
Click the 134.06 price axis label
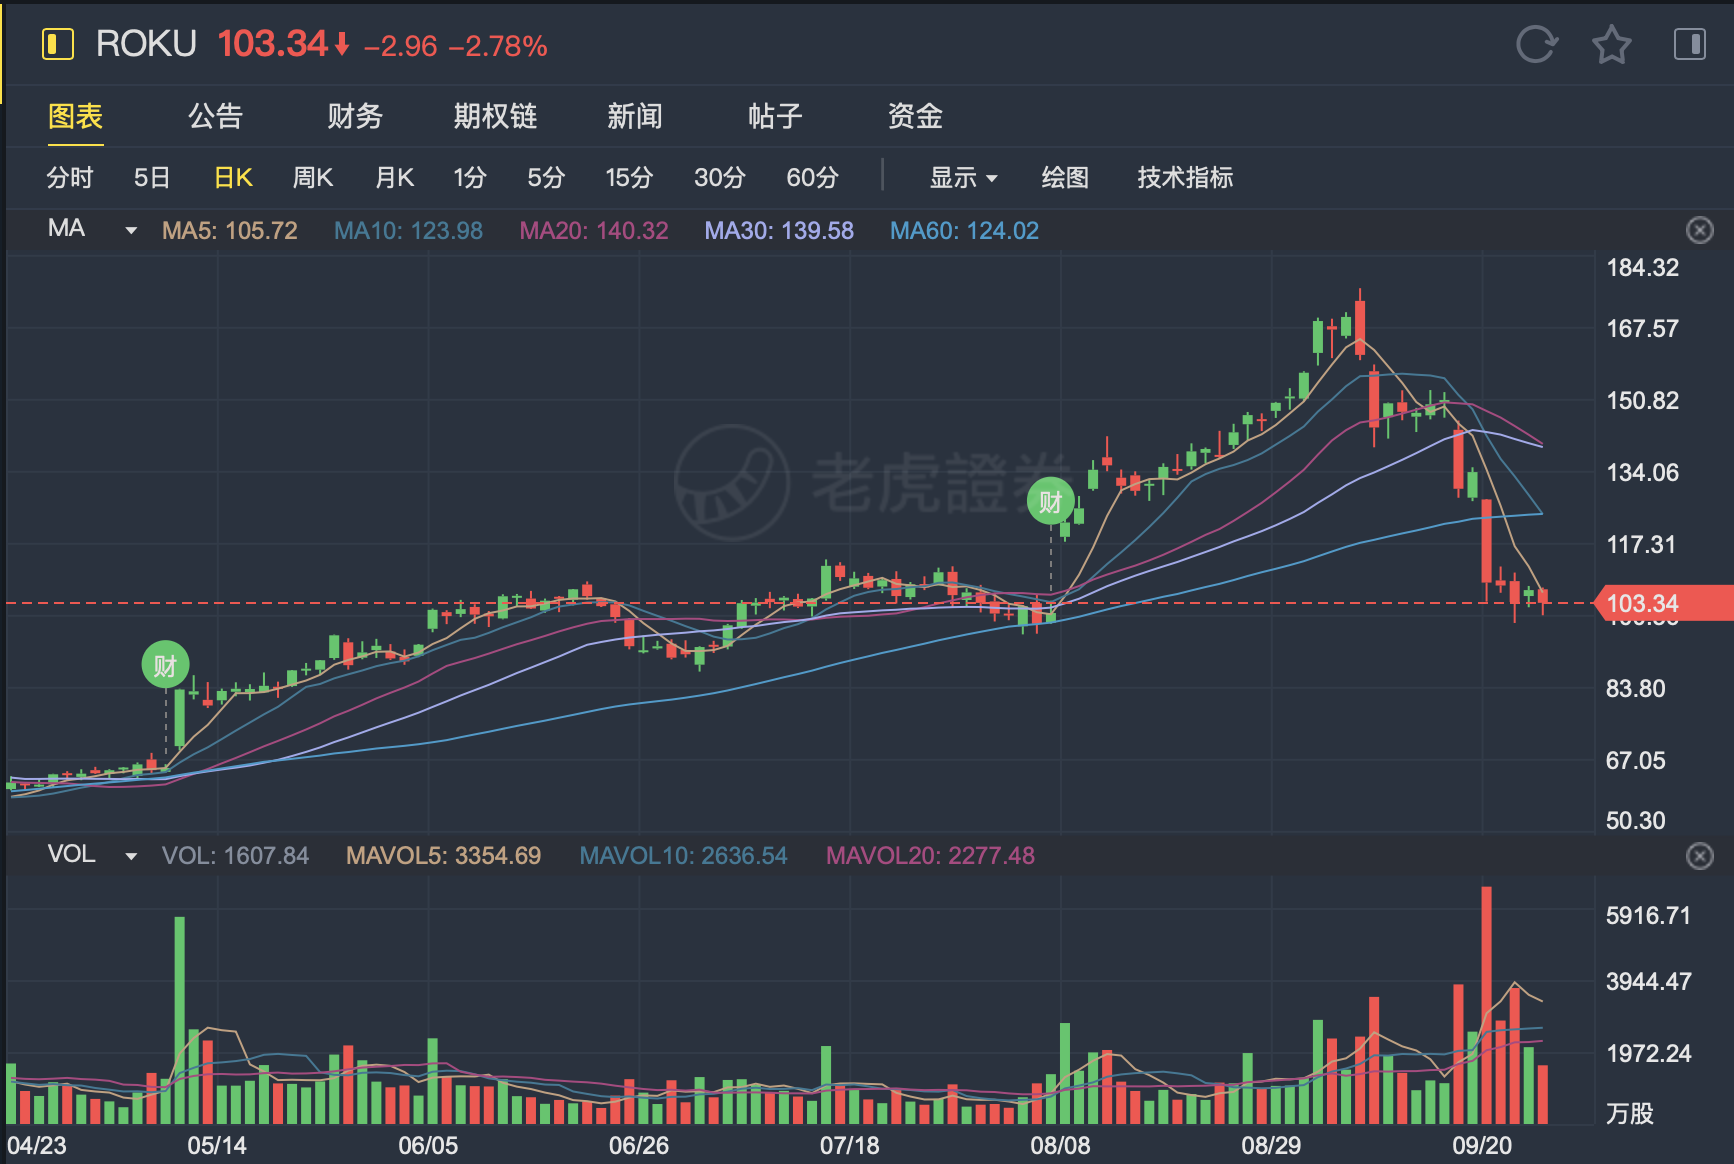[1642, 472]
